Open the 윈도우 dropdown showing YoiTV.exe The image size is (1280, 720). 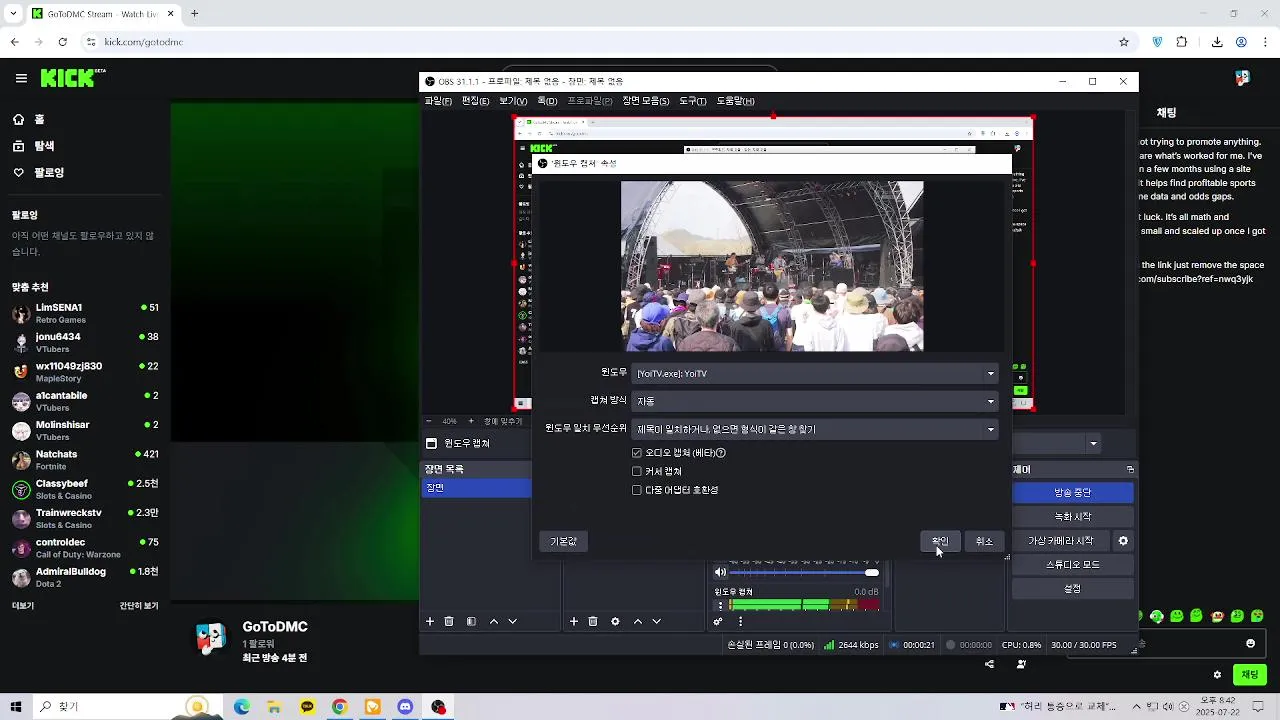(x=815, y=373)
